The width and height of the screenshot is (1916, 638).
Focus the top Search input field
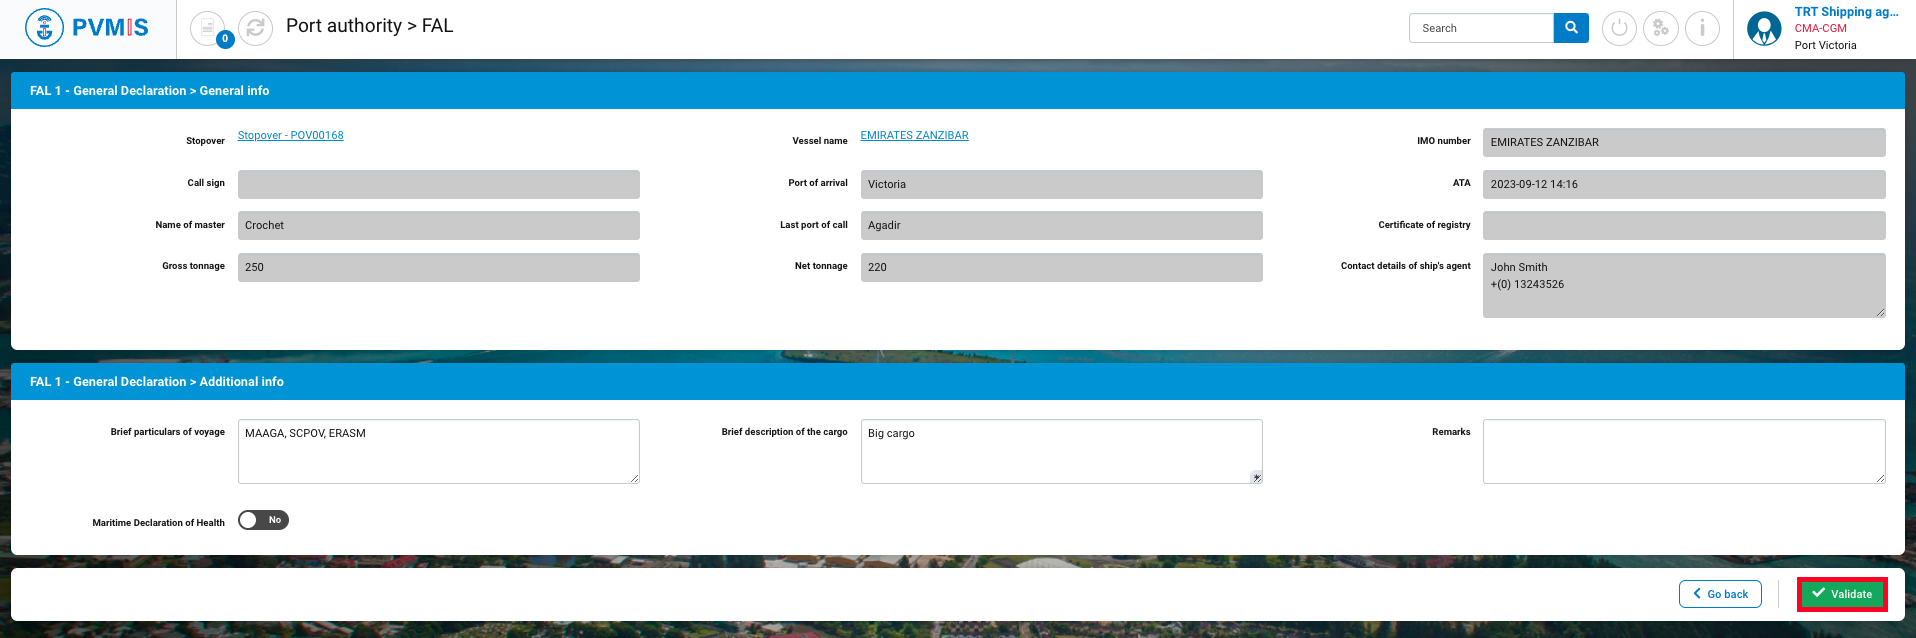coord(1481,28)
